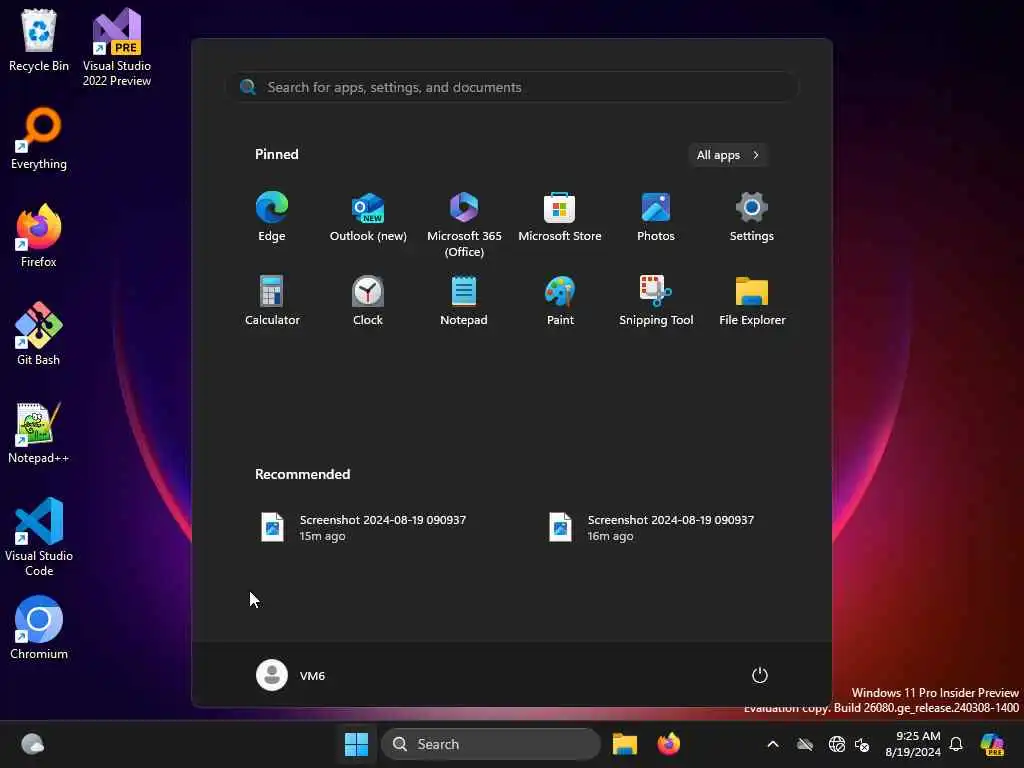
Task: Open the network globe tray icon
Action: click(x=837, y=744)
